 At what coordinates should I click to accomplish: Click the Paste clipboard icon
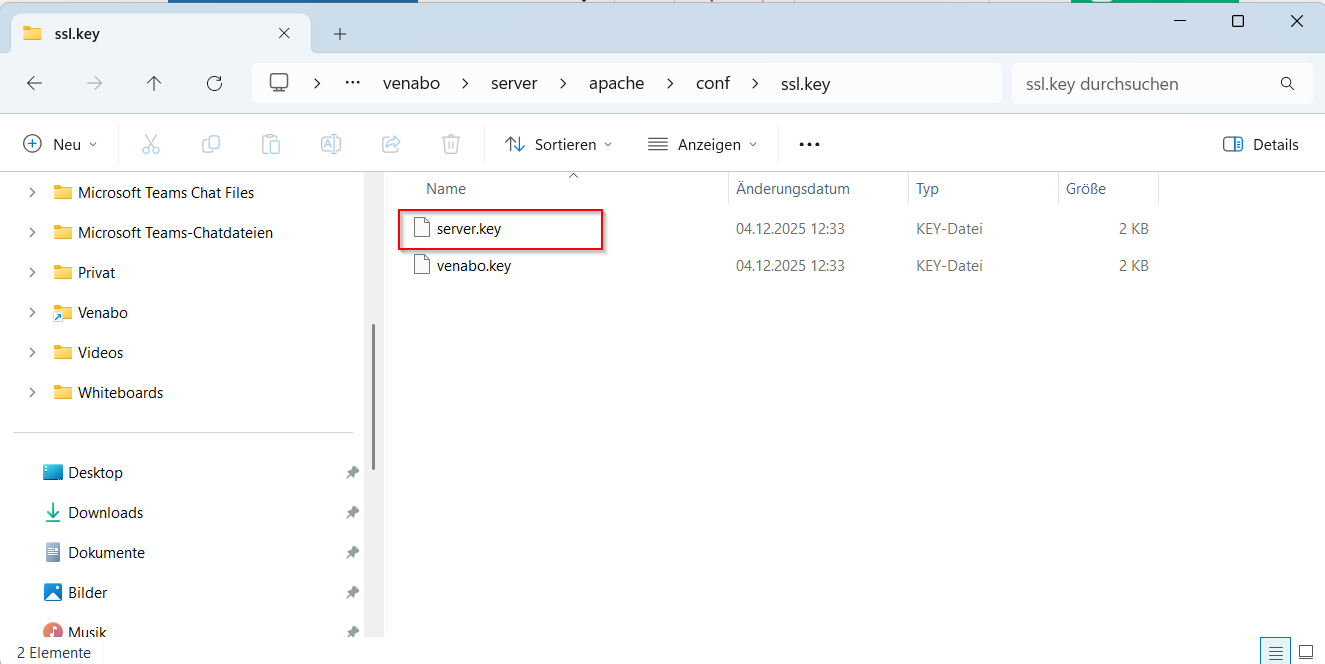tap(271, 144)
